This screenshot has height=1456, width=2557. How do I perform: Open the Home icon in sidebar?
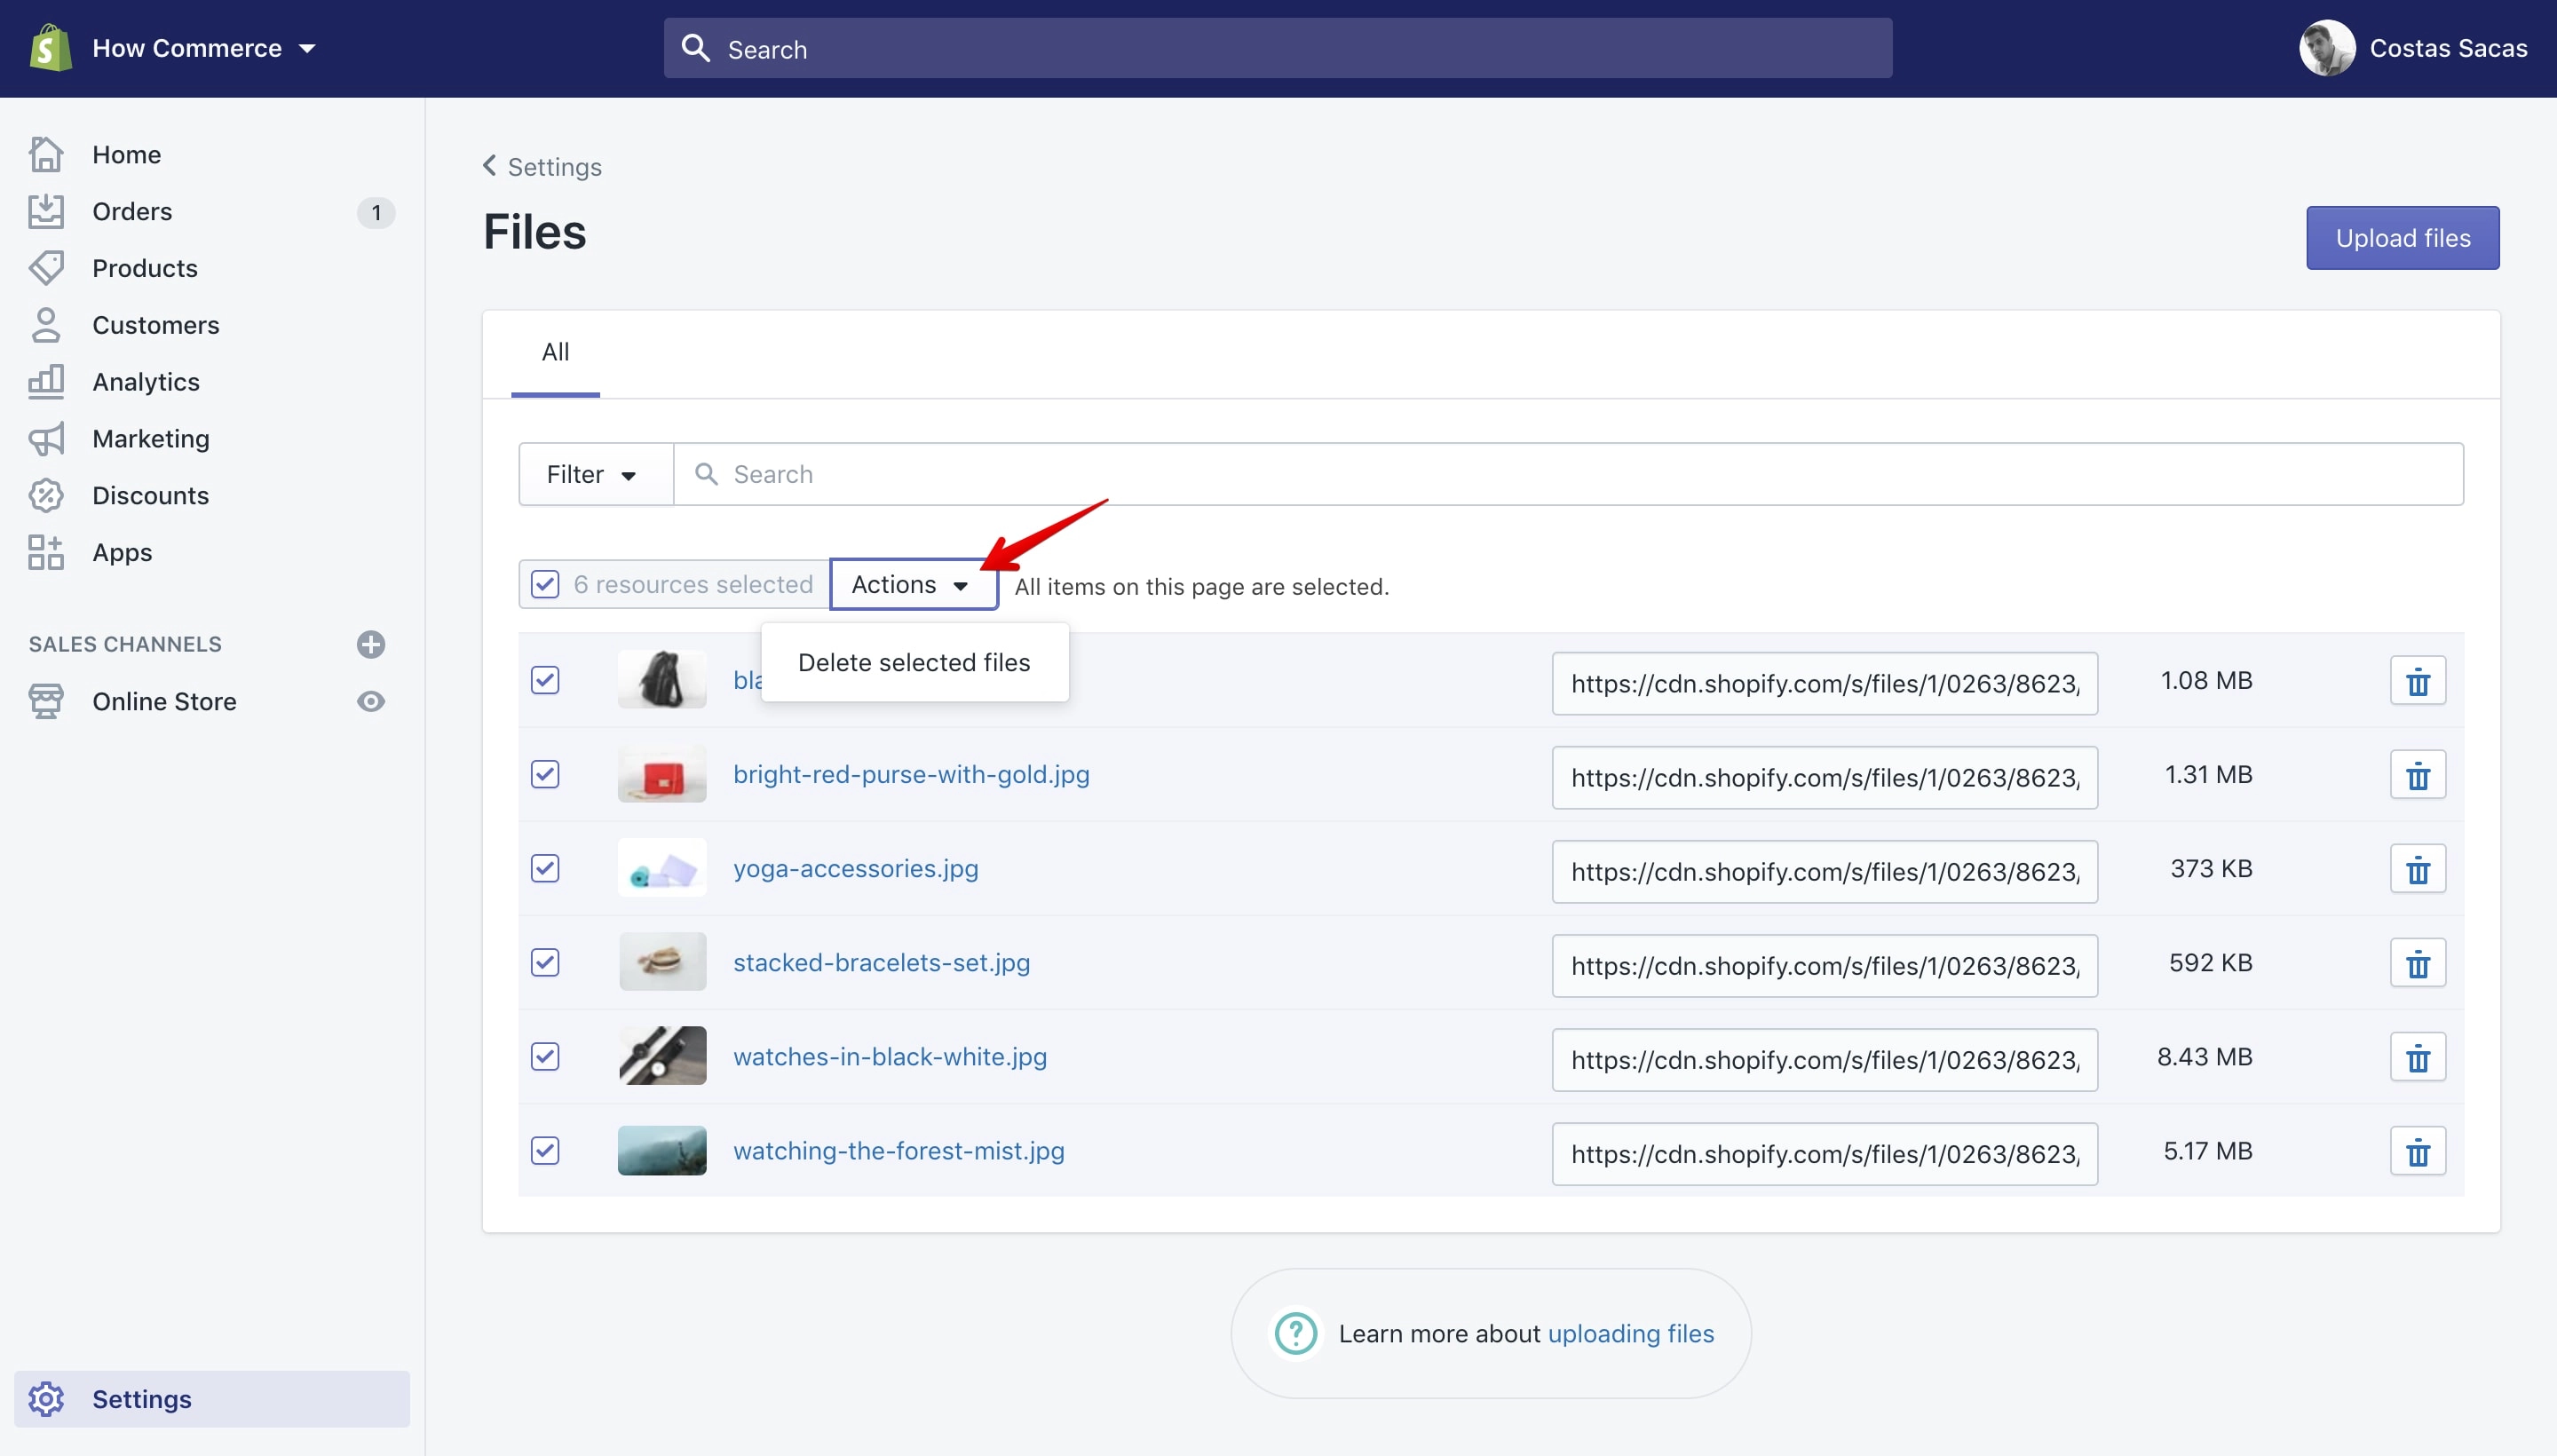(x=46, y=154)
